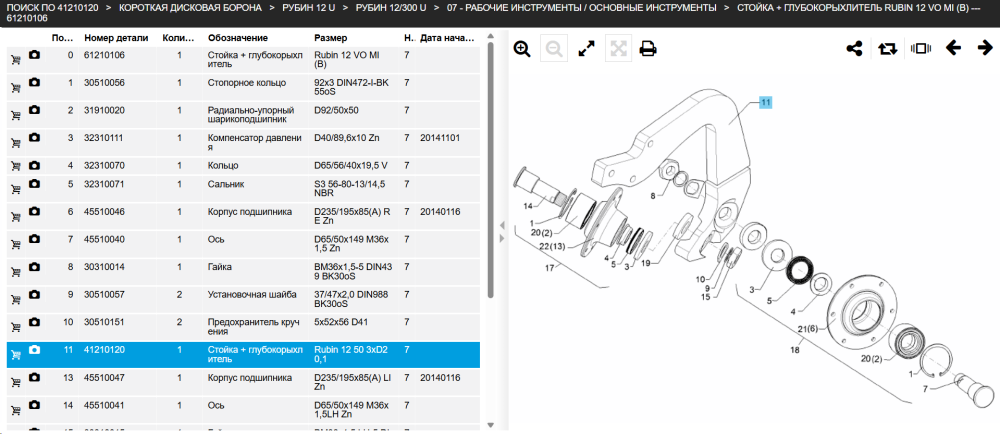Go to previous drawing with left arrow
1000x434 pixels.
[x=953, y=48]
